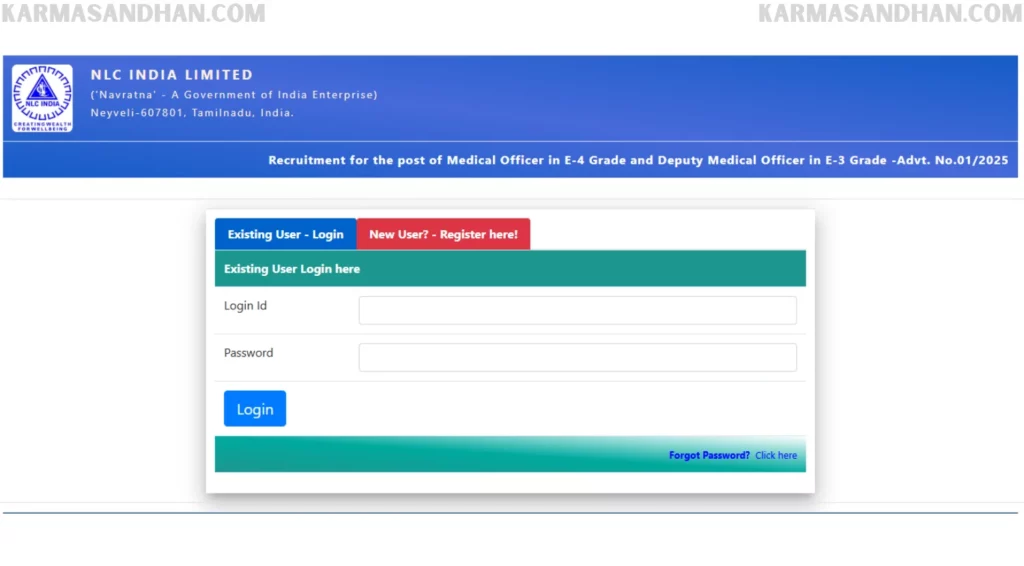Select the 'Password' label
The image size is (1024, 566).
(249, 353)
